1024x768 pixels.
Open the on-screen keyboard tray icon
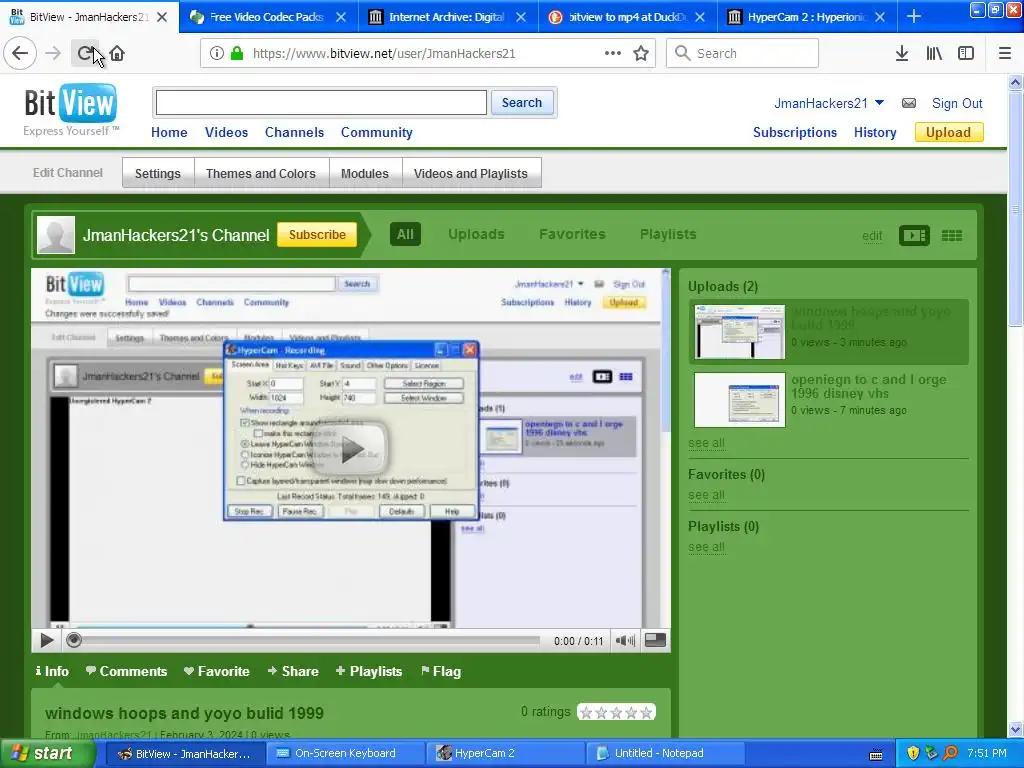coord(876,754)
